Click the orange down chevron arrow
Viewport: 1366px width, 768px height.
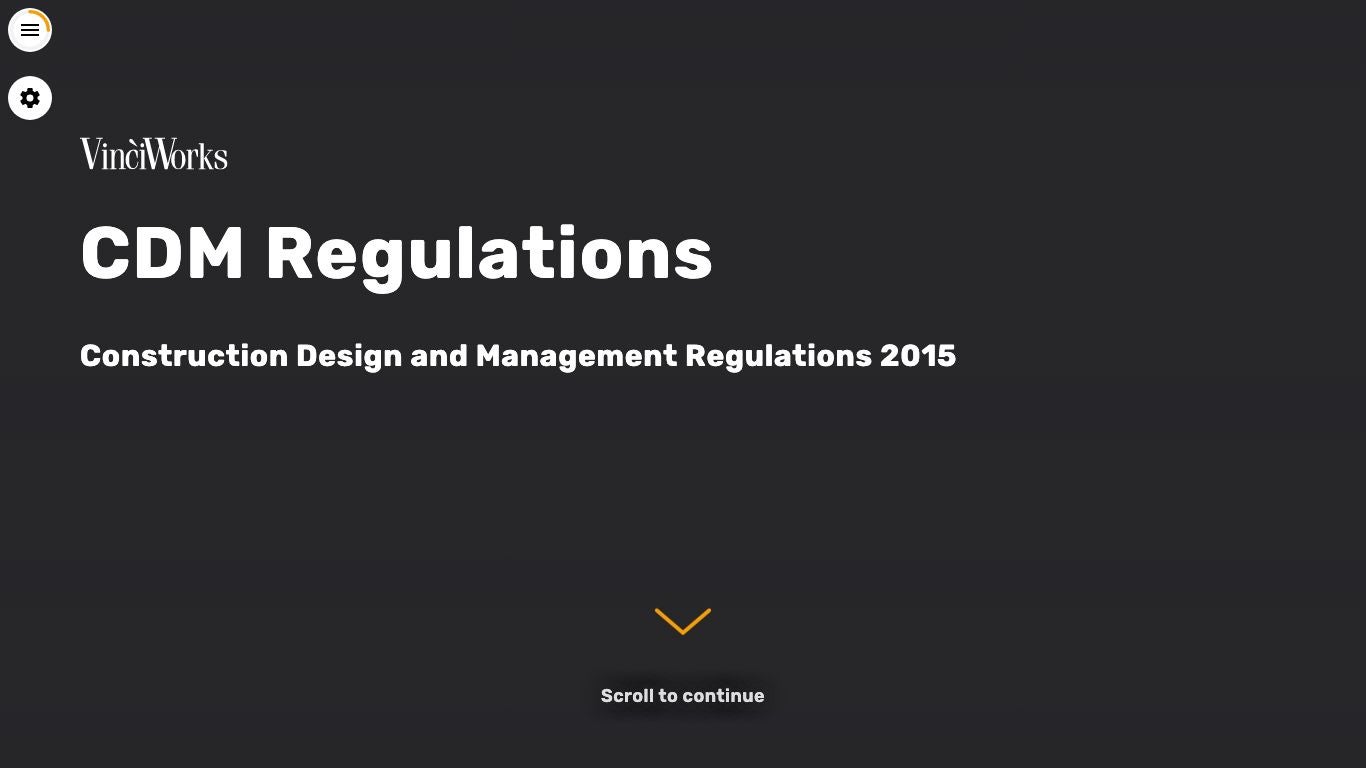click(x=683, y=621)
